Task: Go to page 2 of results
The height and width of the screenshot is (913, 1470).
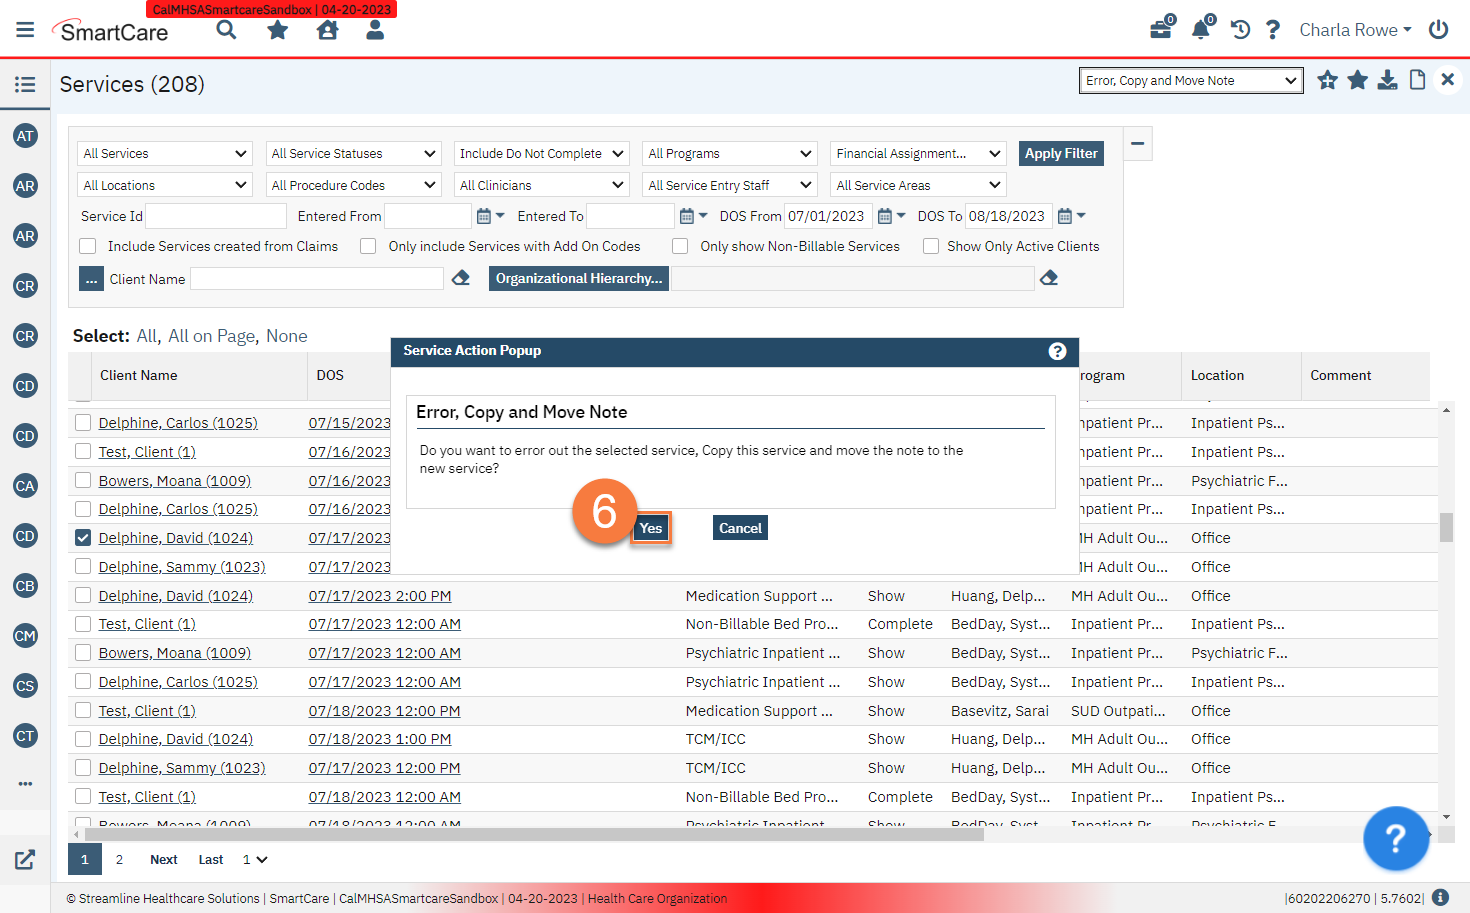Action: pos(119,859)
